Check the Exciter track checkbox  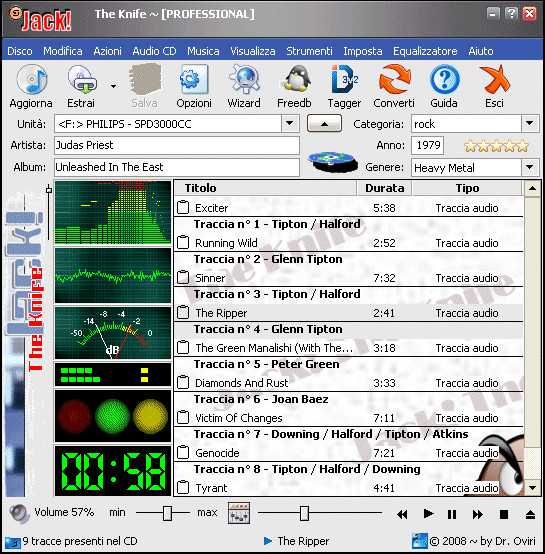tap(183, 207)
